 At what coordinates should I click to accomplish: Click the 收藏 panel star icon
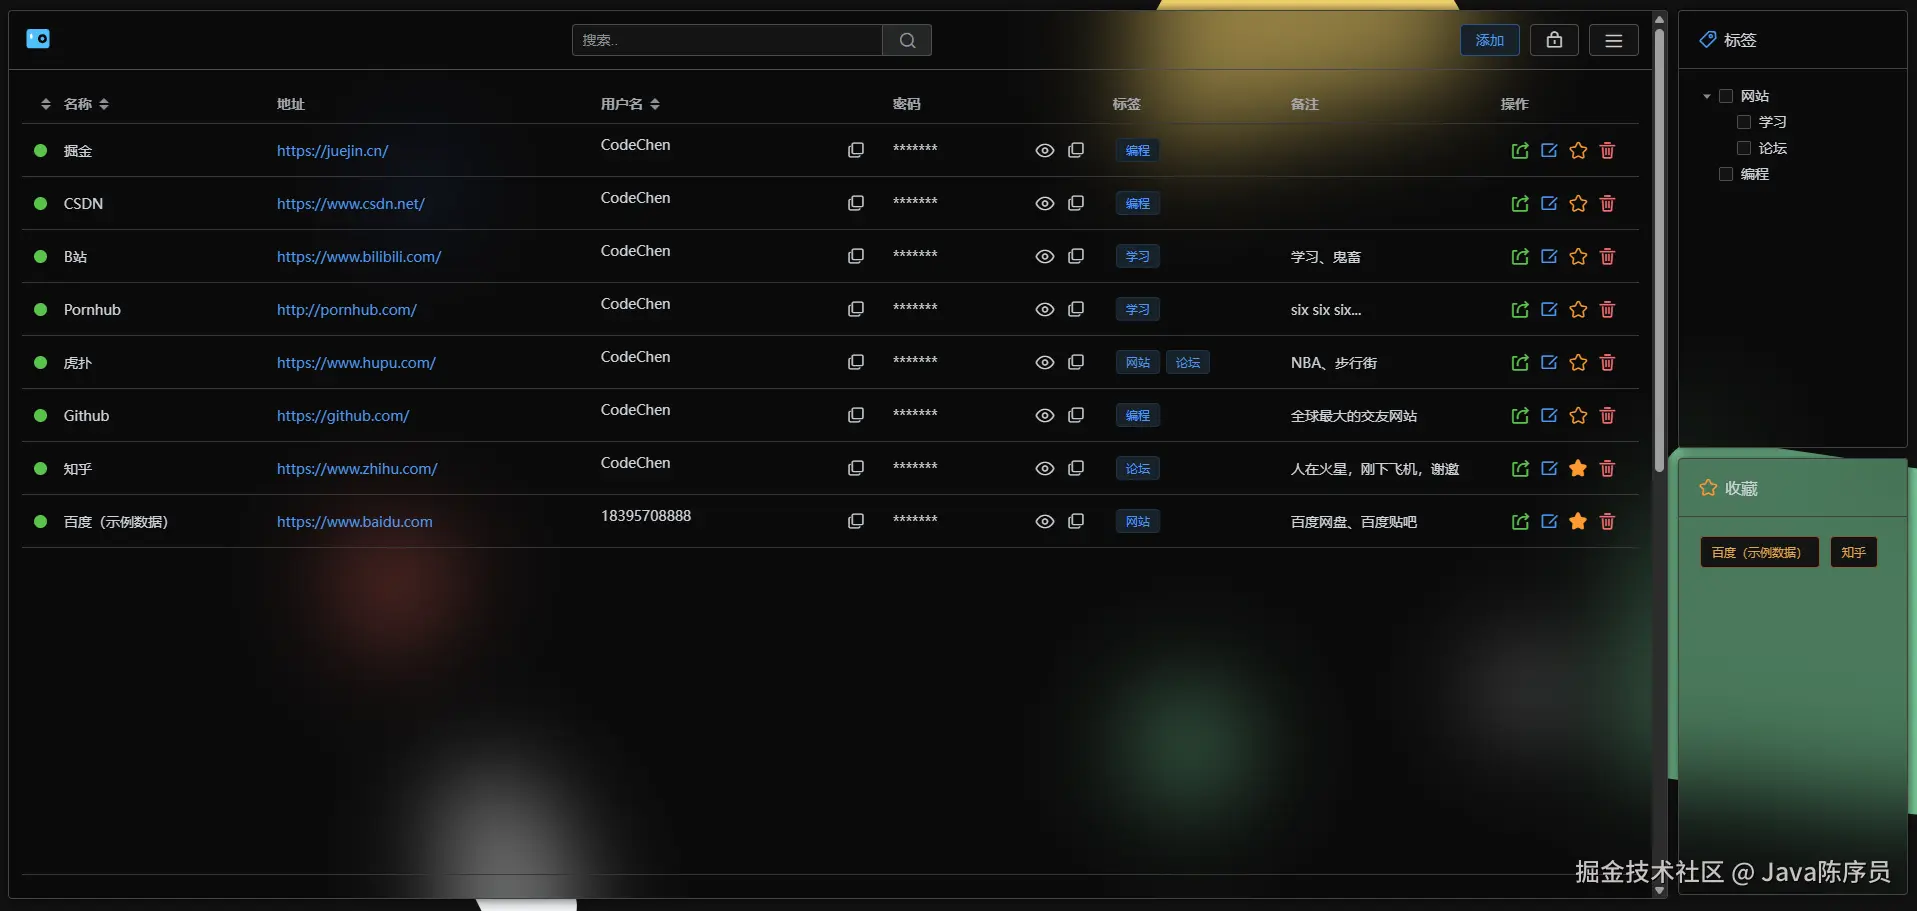pyautogui.click(x=1708, y=488)
